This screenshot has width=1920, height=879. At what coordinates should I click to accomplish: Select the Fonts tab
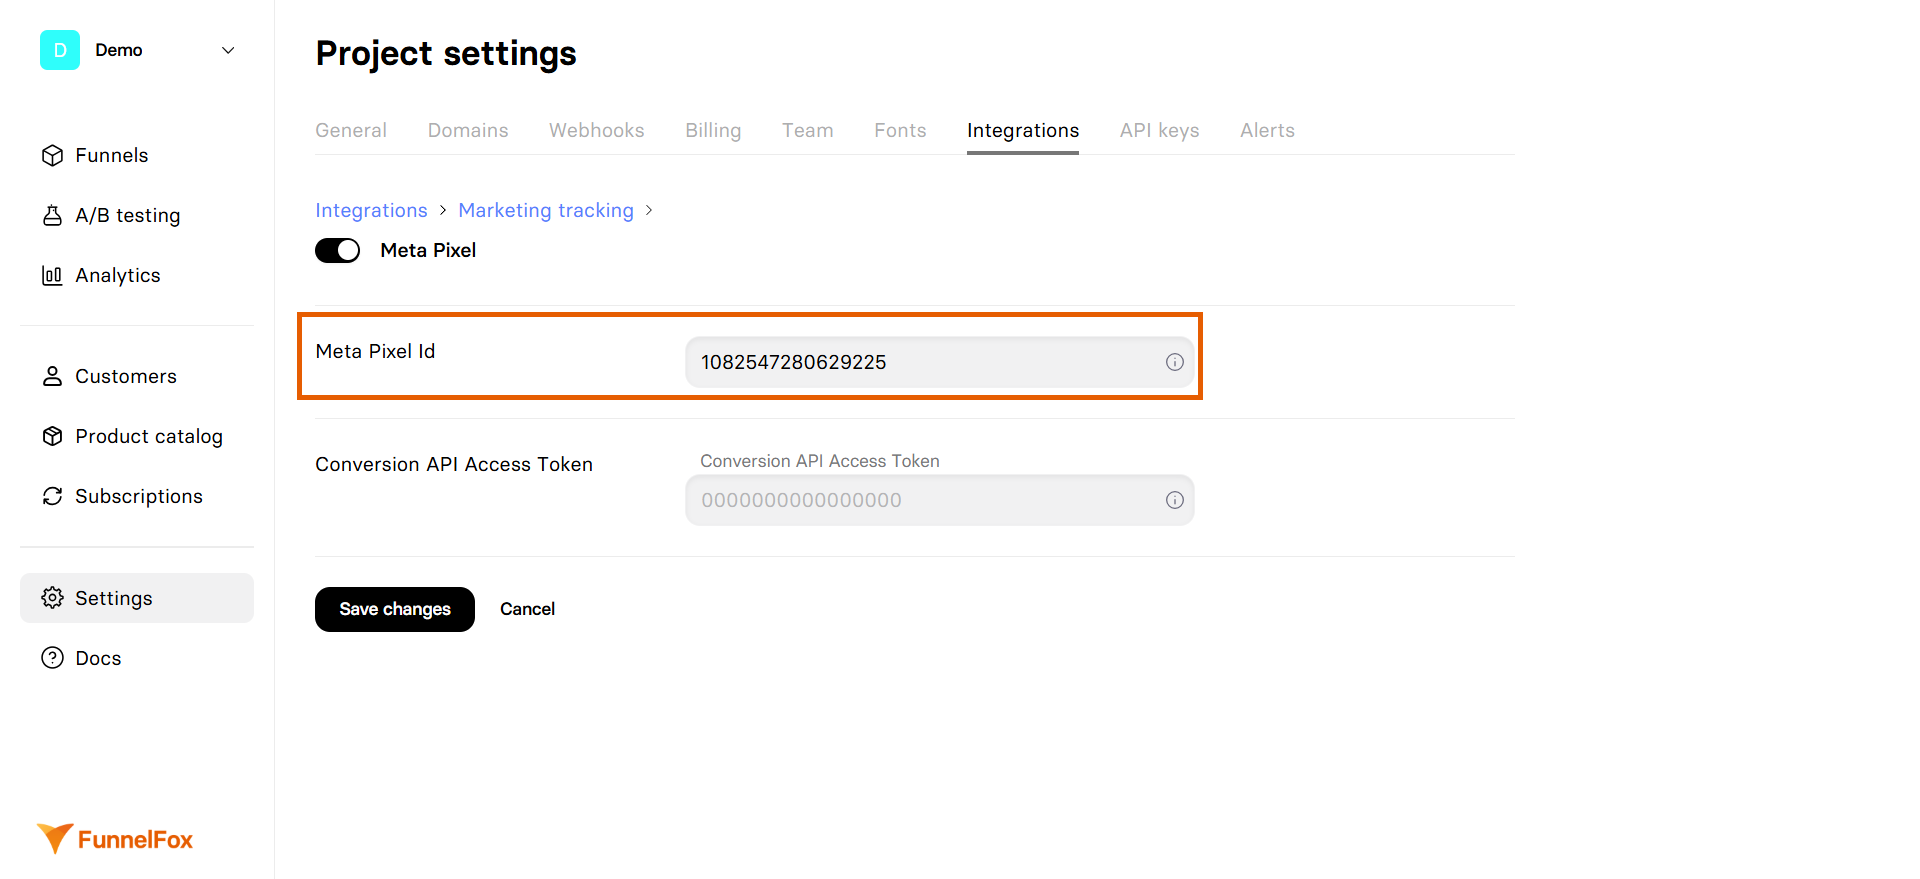[900, 130]
